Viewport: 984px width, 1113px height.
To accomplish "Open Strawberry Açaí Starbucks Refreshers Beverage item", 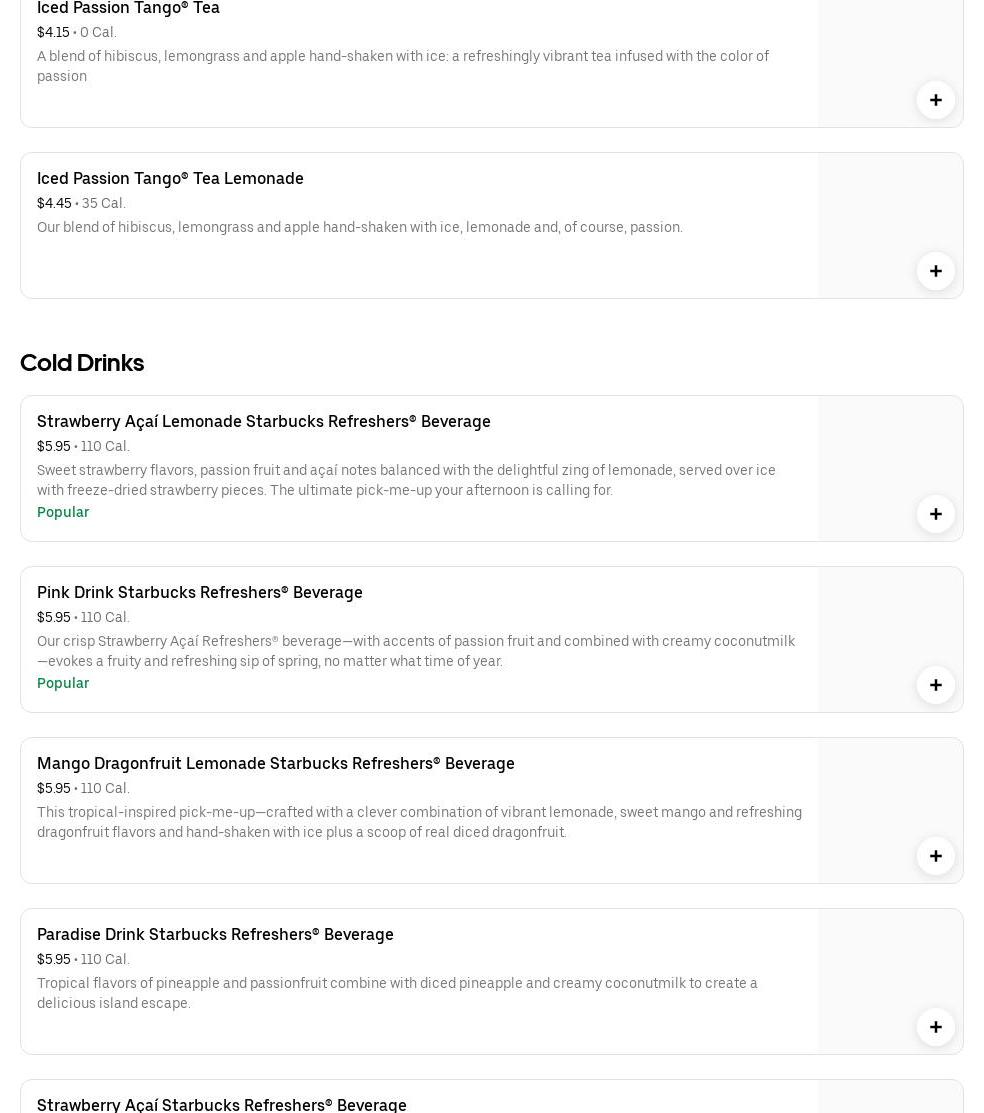I will [x=222, y=1104].
